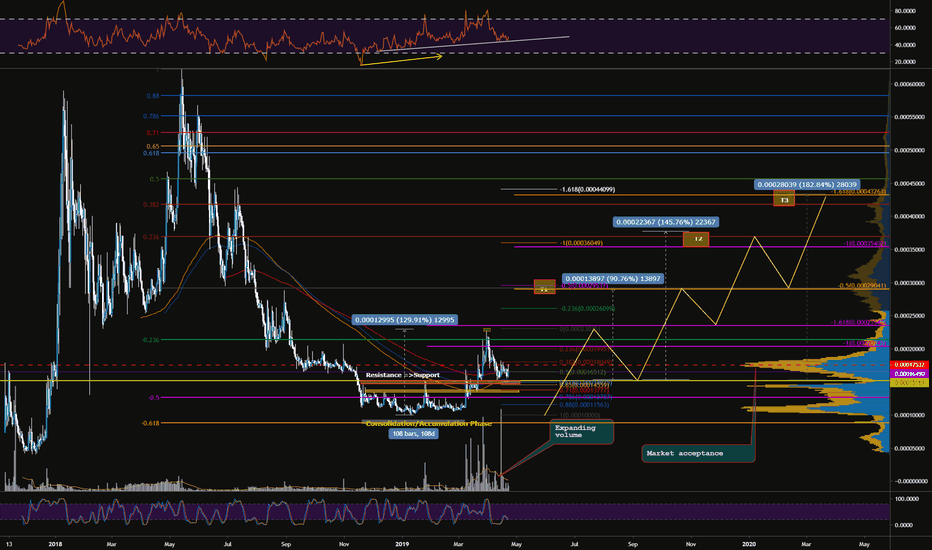Click 60.0000 on the RSI scale
Screen dimensions: 932x550
(904, 27)
